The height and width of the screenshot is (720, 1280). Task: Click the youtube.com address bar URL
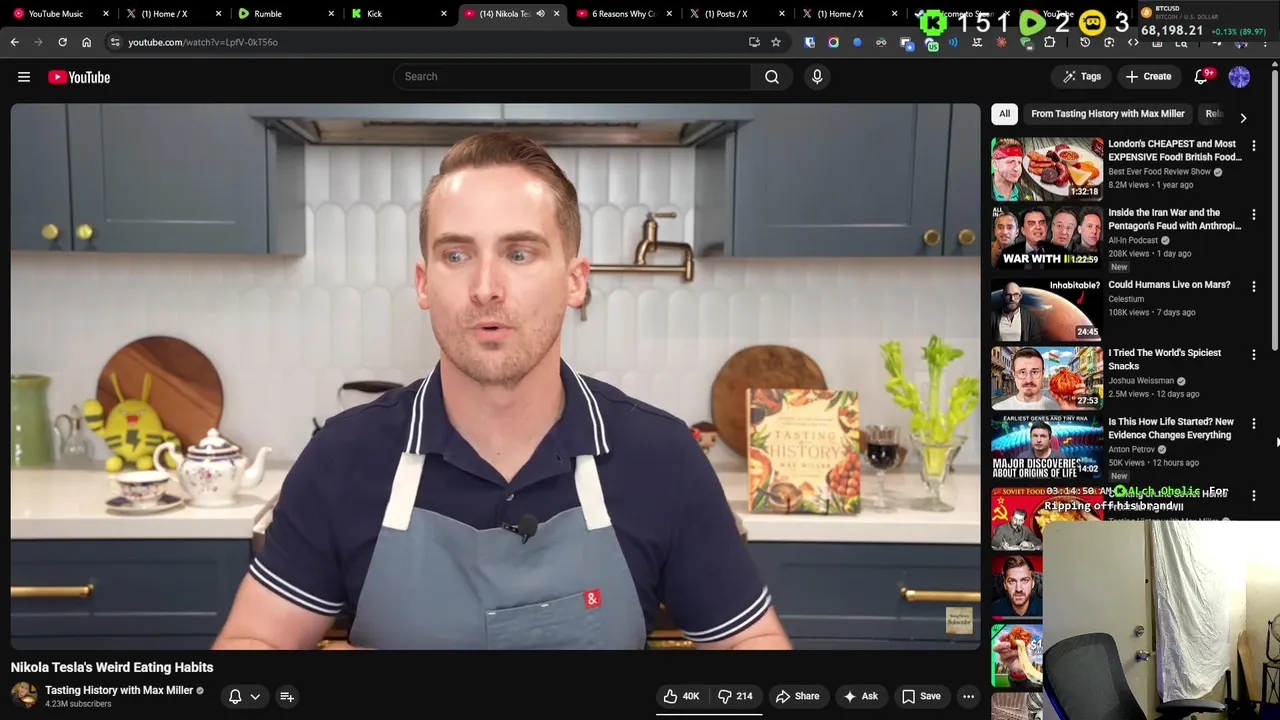point(203,42)
